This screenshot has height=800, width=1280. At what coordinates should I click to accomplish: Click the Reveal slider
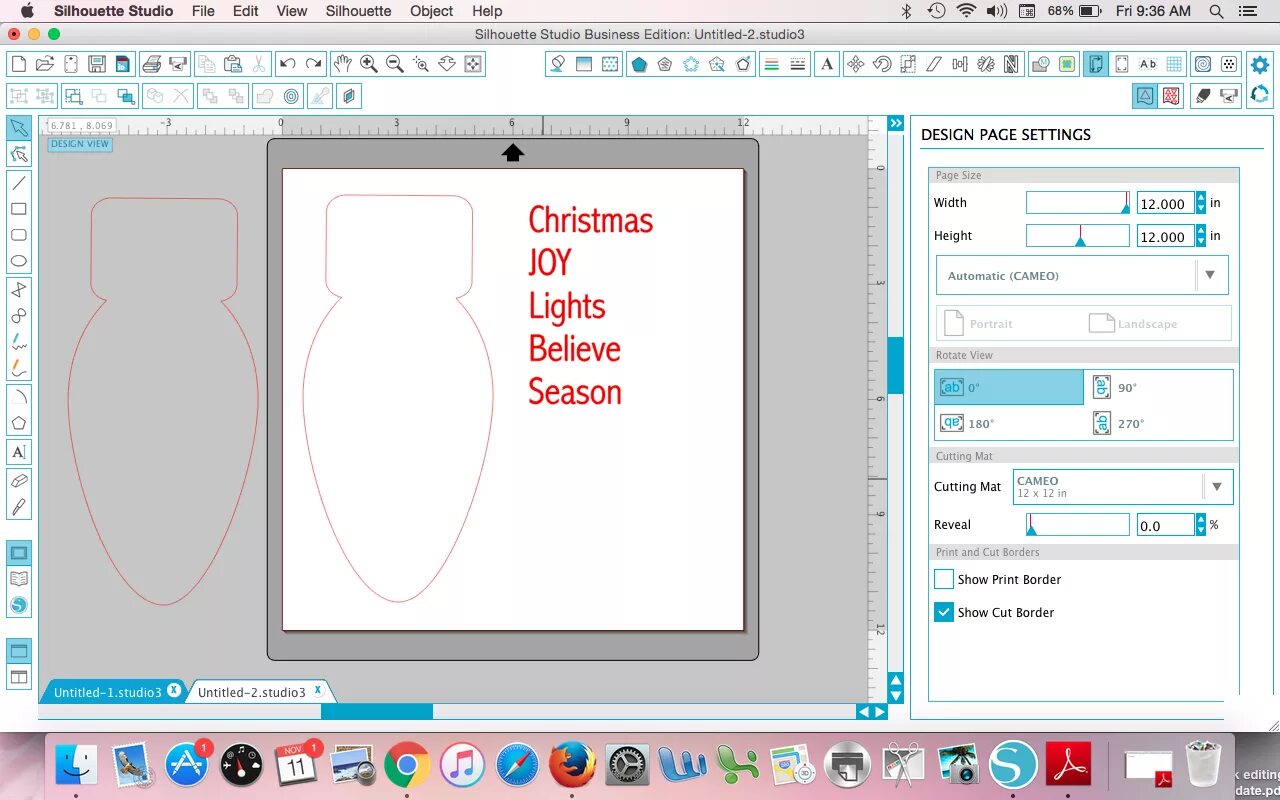(x=1078, y=525)
